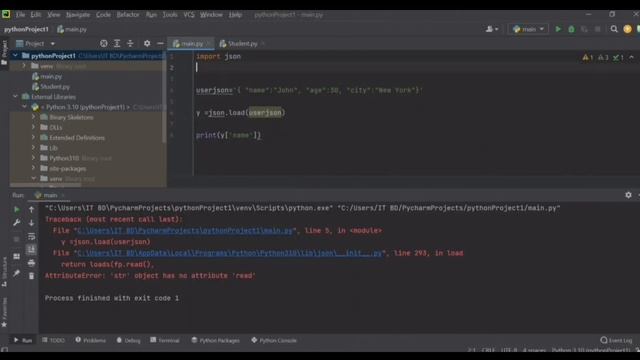Open Search Everywhere magnifier icon
Screen dimensions: 640x360
click(614, 29)
